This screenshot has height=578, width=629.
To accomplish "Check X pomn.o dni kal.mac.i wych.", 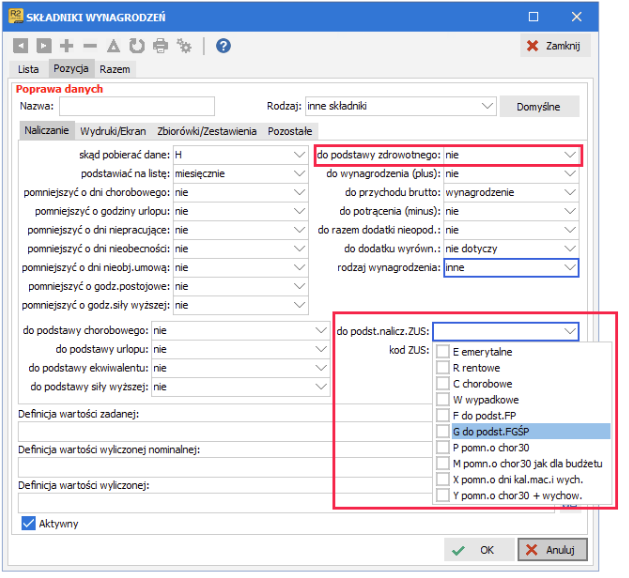I will pos(443,479).
